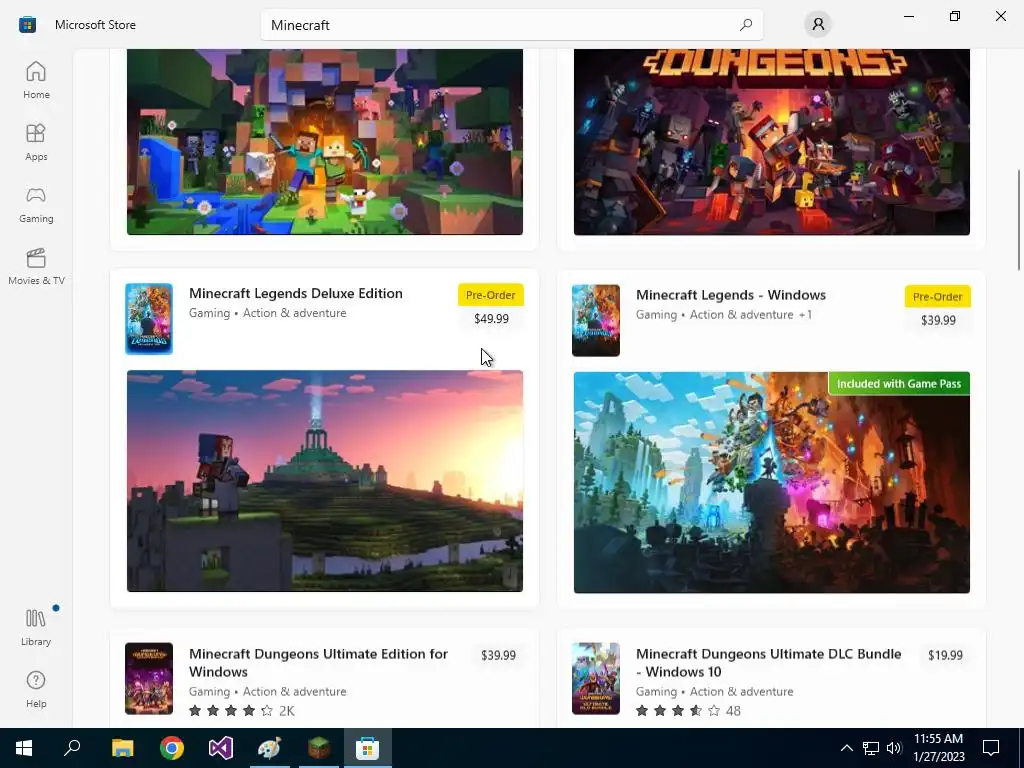The image size is (1024, 768).
Task: Click $39.99 price of Minecraft Legends - Windows
Action: click(x=938, y=320)
